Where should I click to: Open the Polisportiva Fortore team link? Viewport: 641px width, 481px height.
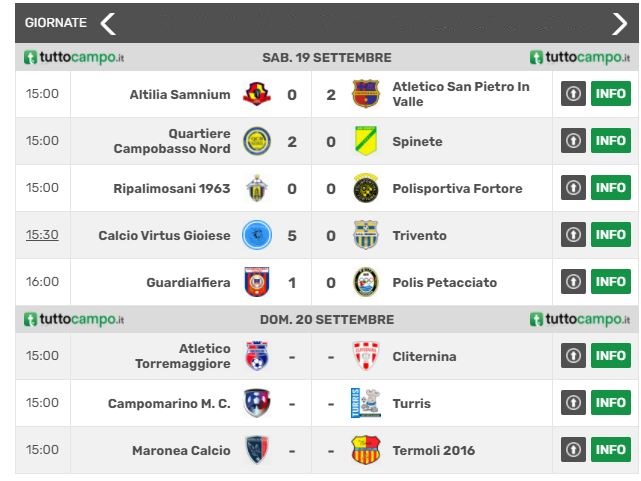pos(457,188)
